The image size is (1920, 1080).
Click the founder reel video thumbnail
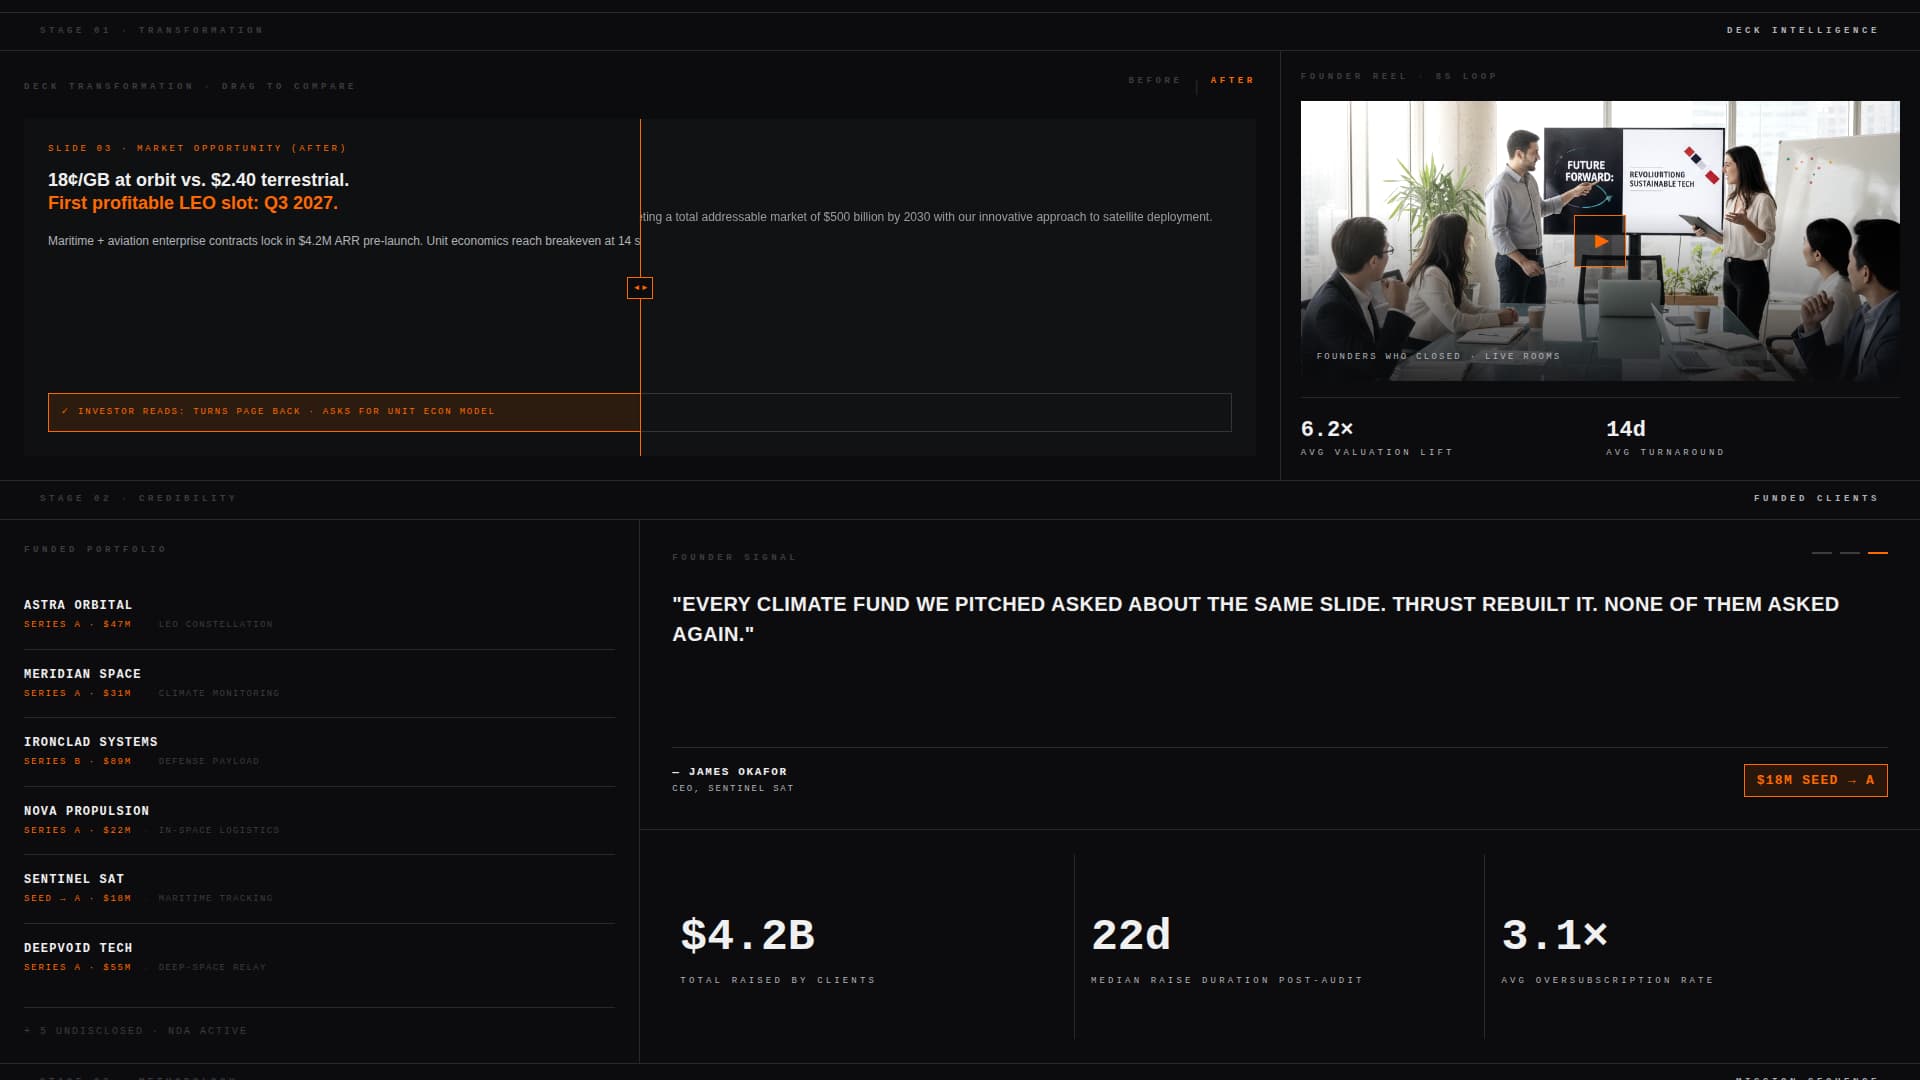1600,241
